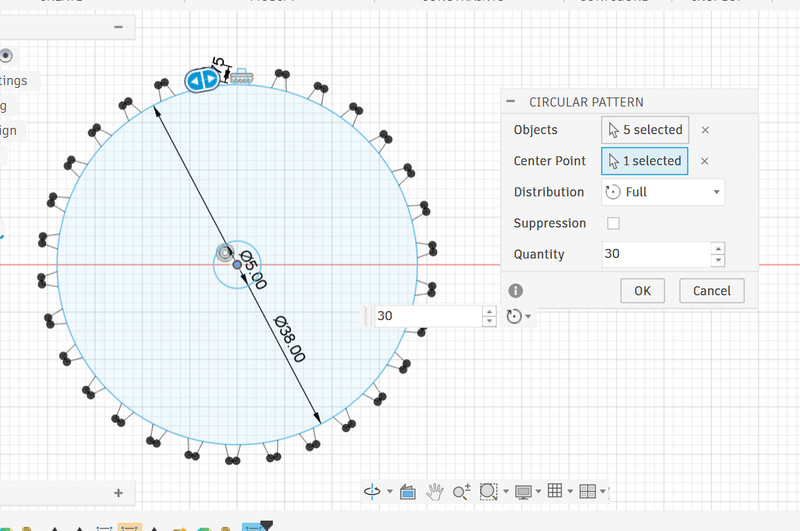Collapse the Circular Pattern dialog

click(511, 101)
